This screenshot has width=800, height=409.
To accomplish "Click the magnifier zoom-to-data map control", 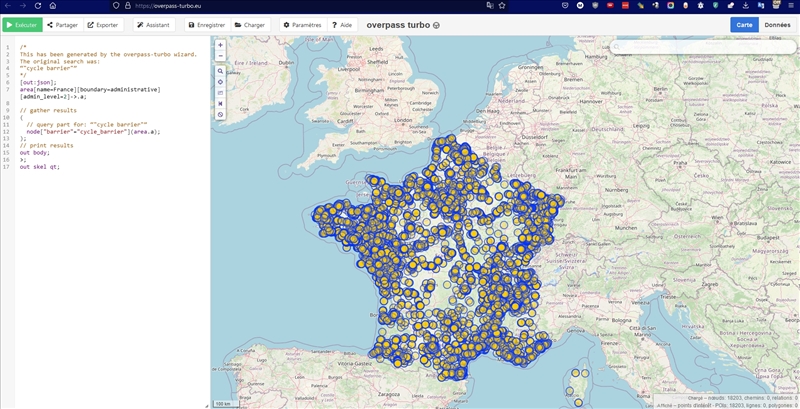I will (x=220, y=71).
